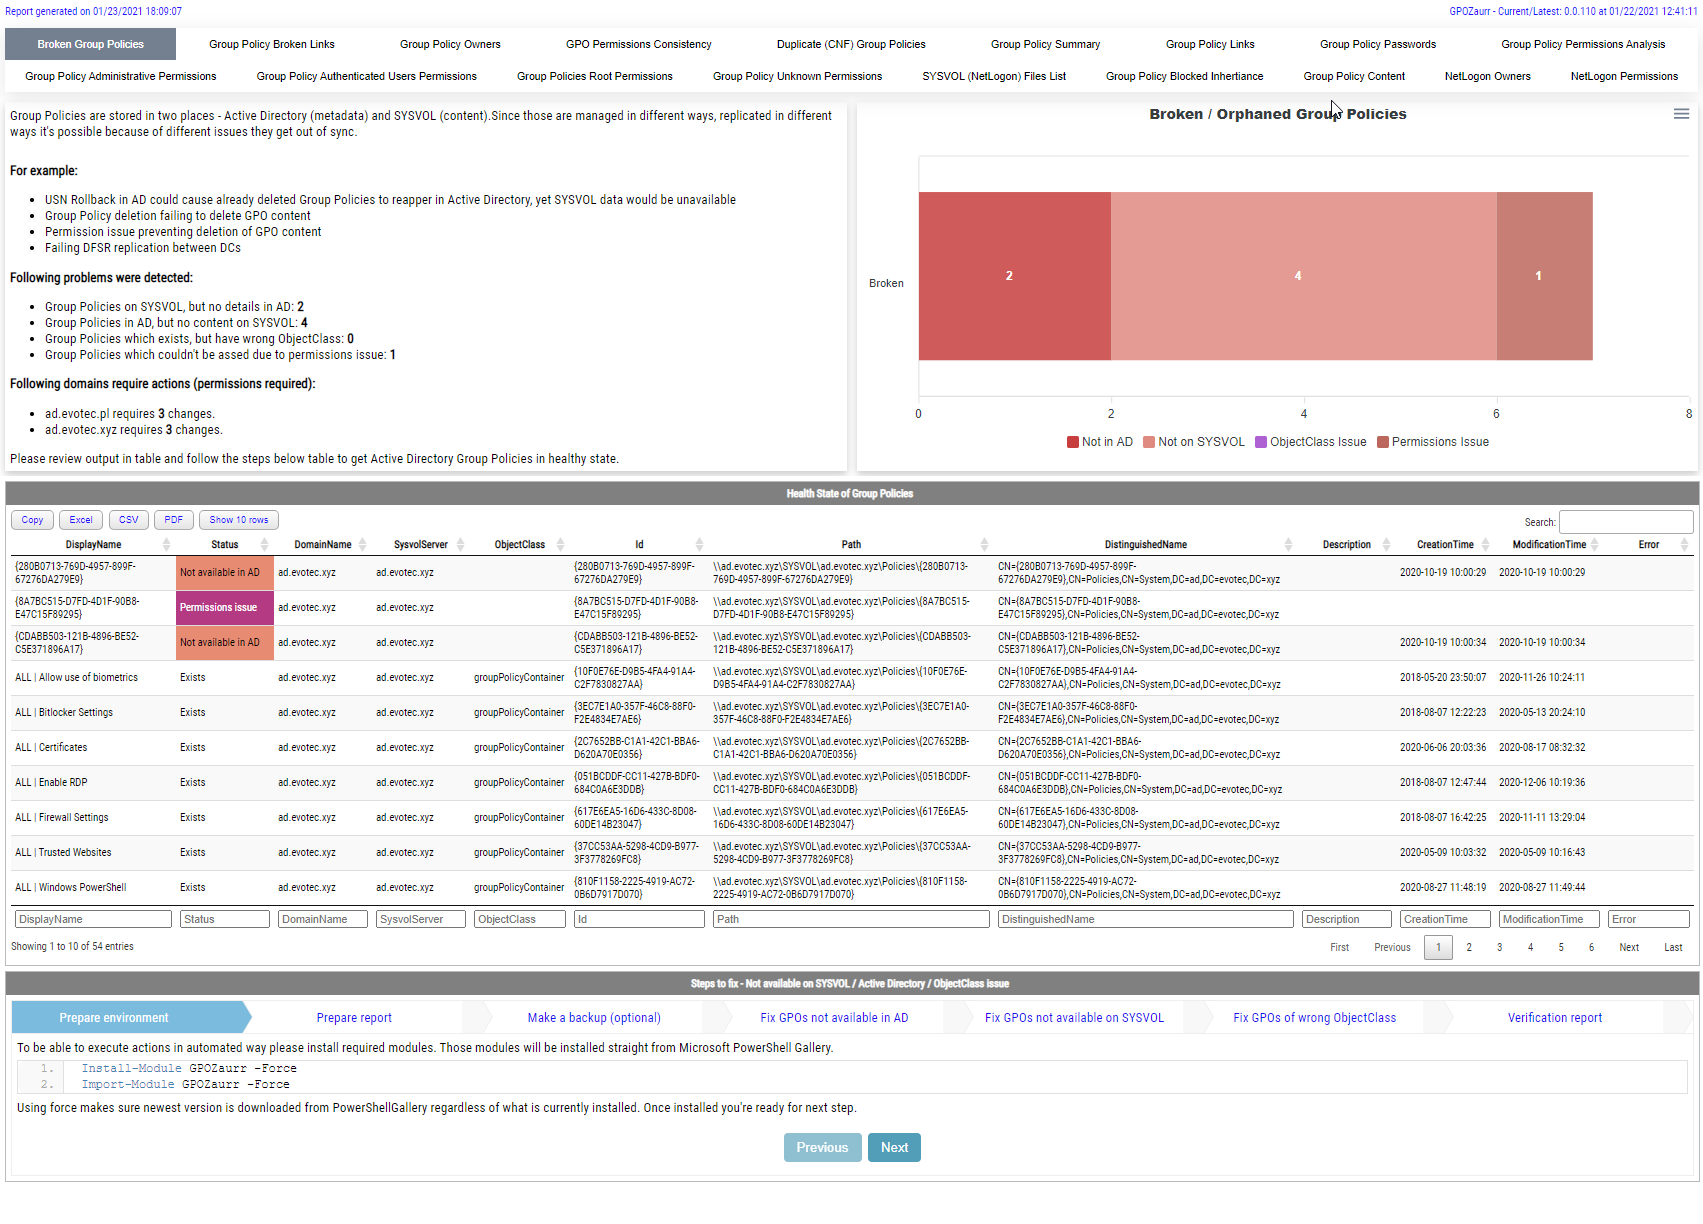Click the table Search input field
The height and width of the screenshot is (1224, 1703).
(1626, 522)
